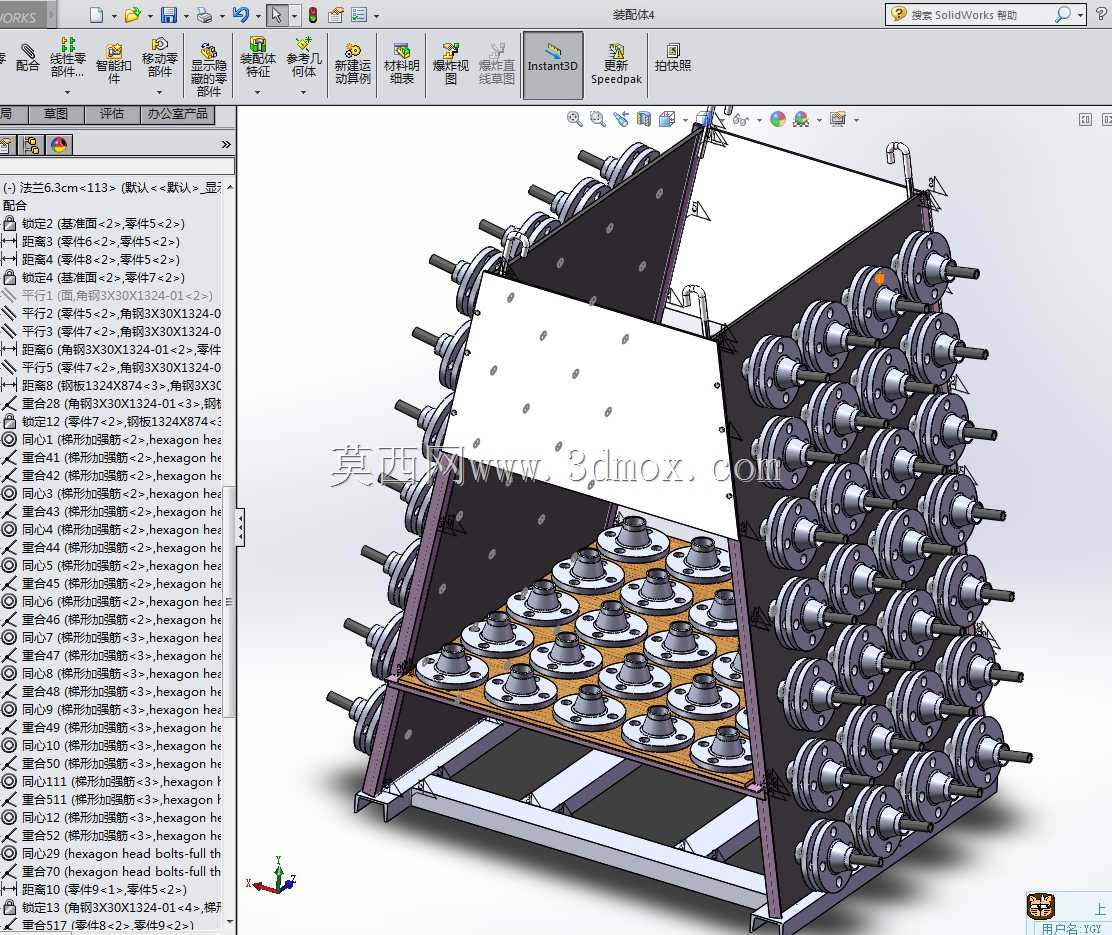Screen dimensions: 1112x935
Task: Select tree root 法兰6.3cm<113>
Action: (111, 187)
